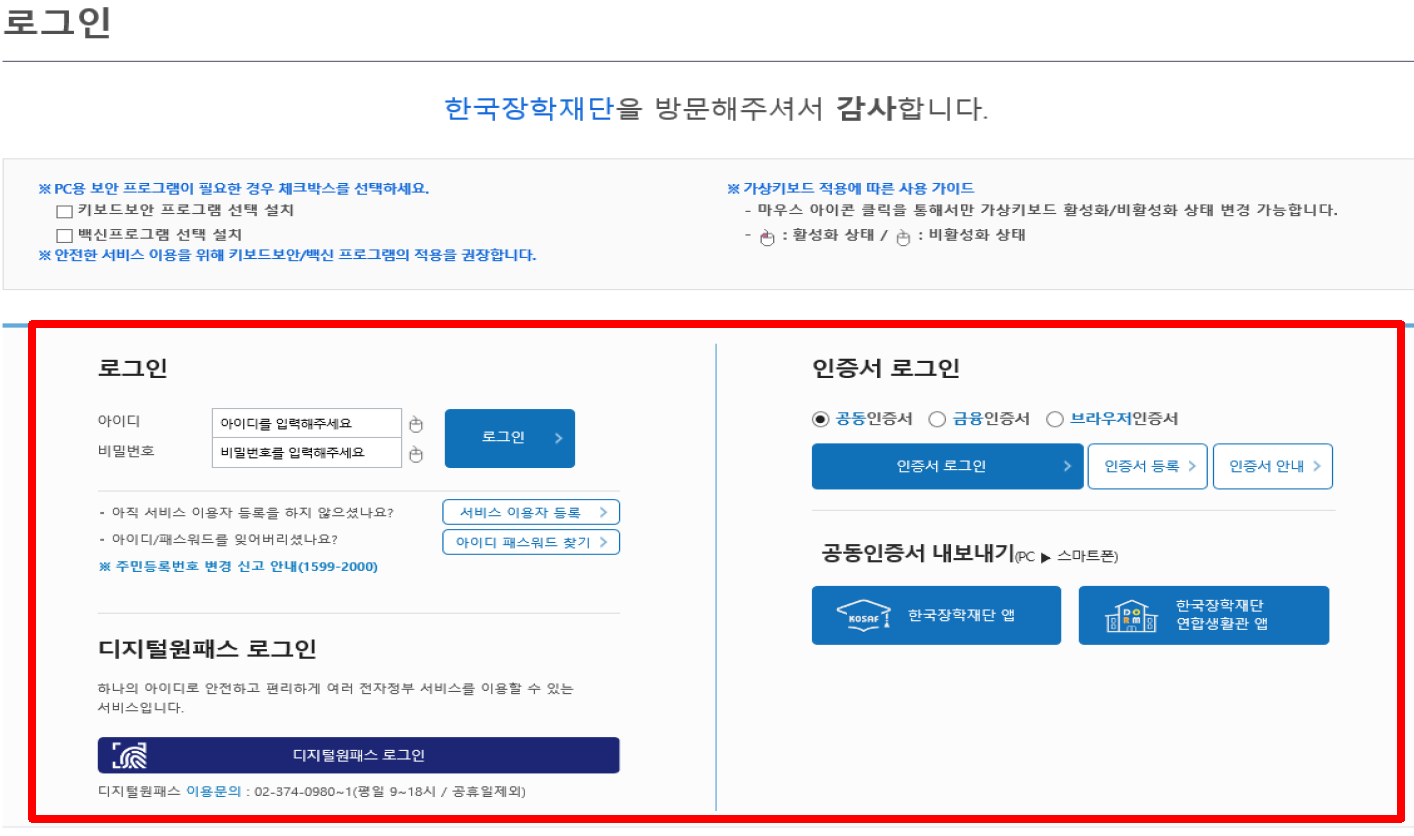Screen dimensions: 1414x836
Task: Click the blue 한국장학재단 text in greeting
Action: click(529, 108)
